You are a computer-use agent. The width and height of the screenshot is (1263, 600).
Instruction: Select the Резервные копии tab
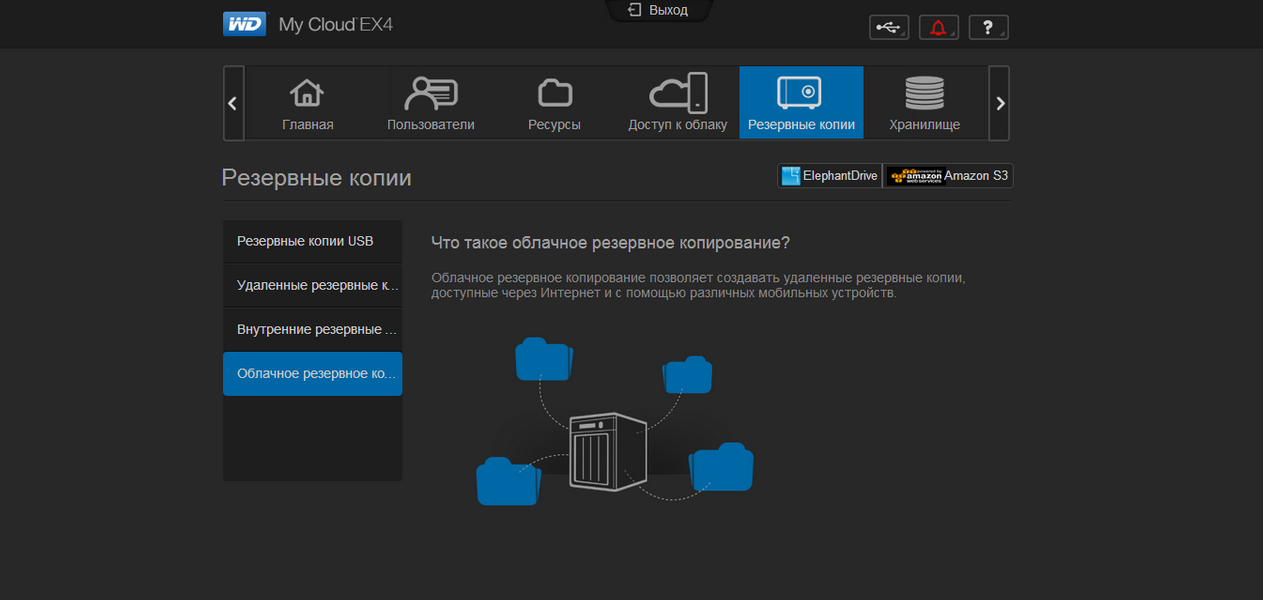(801, 103)
